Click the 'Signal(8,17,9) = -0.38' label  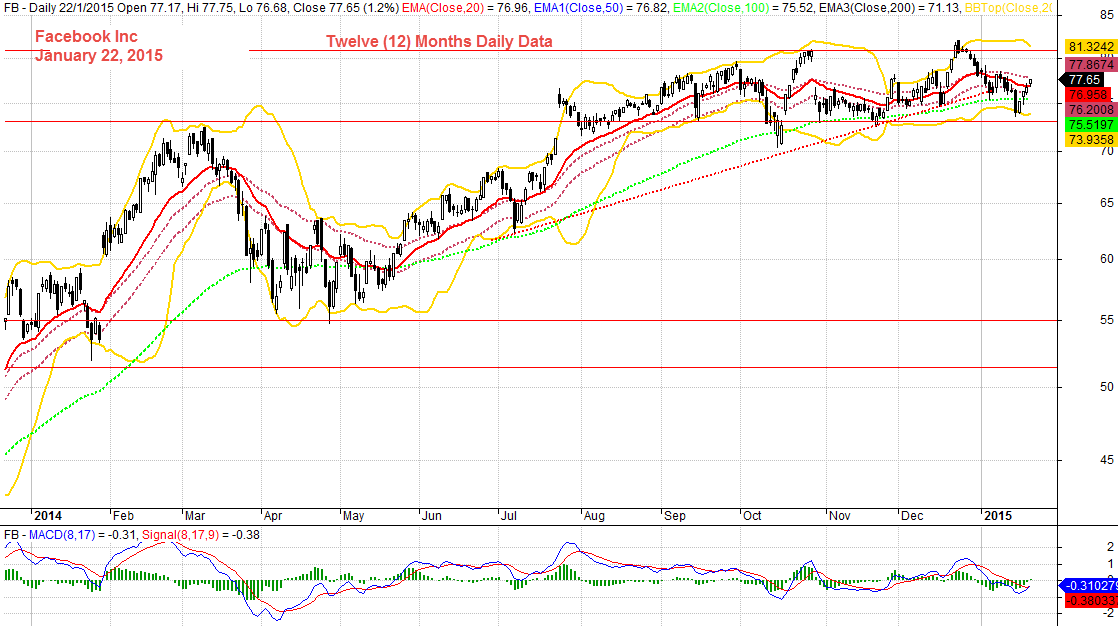(200, 534)
